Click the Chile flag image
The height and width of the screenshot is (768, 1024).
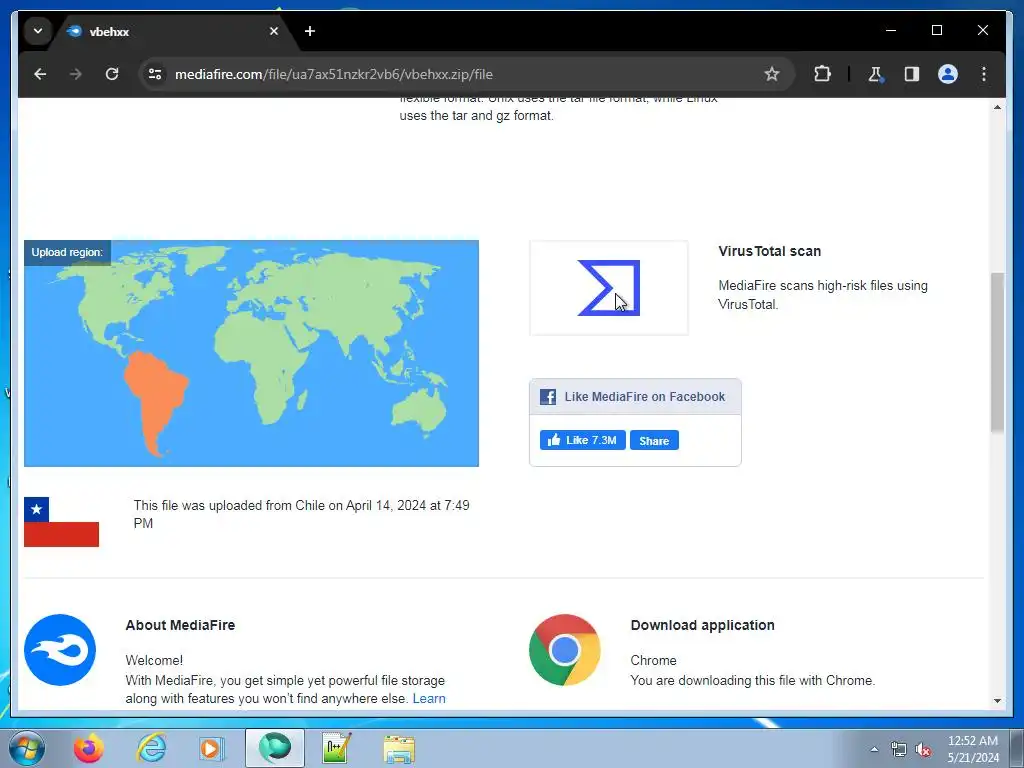[61, 522]
